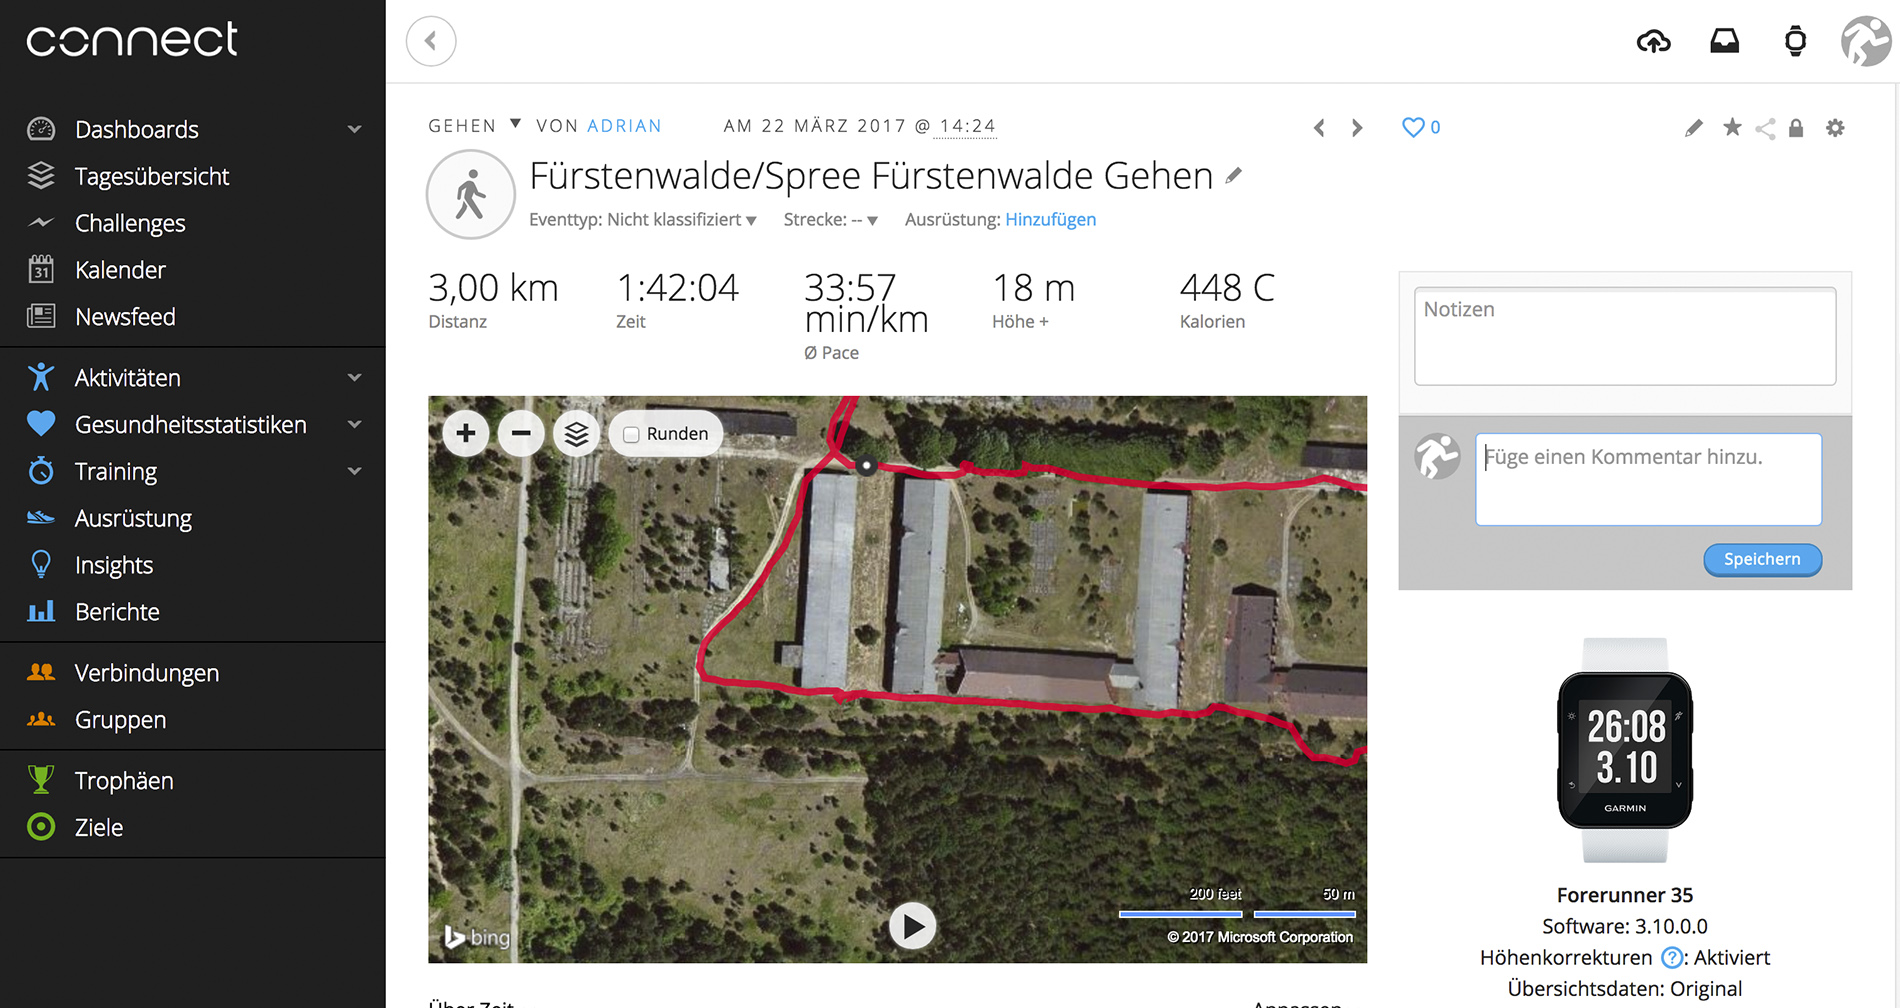Click the share activity icon
1900x1008 pixels.
(x=1765, y=128)
